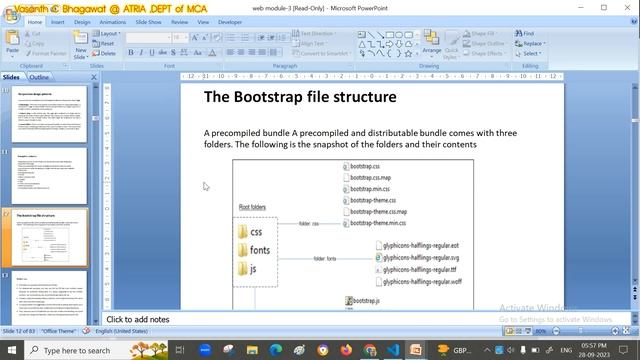Screen dimensions: 640x360
Task: Select the 5-Point Star shape
Action: [409, 53]
